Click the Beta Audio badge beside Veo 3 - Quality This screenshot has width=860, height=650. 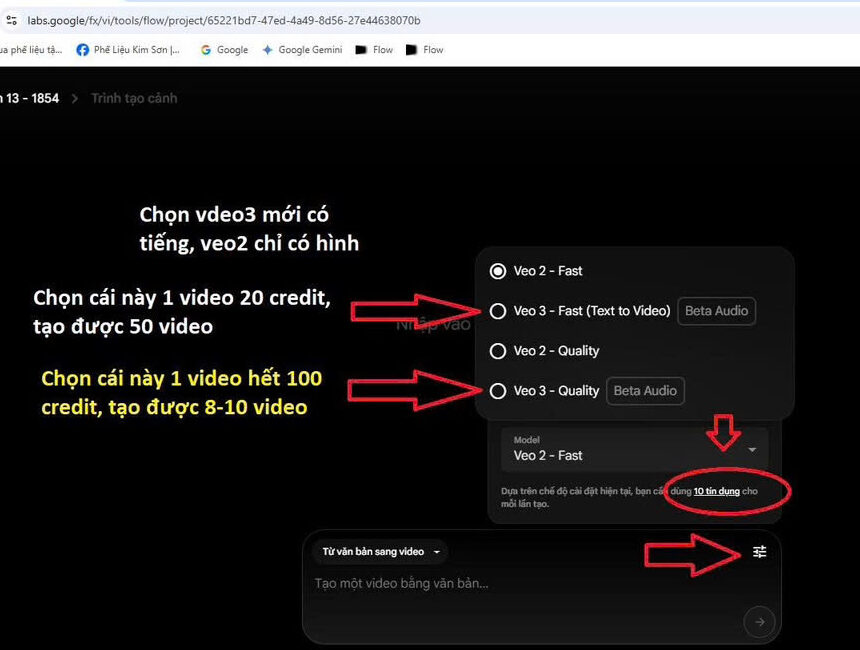645,391
